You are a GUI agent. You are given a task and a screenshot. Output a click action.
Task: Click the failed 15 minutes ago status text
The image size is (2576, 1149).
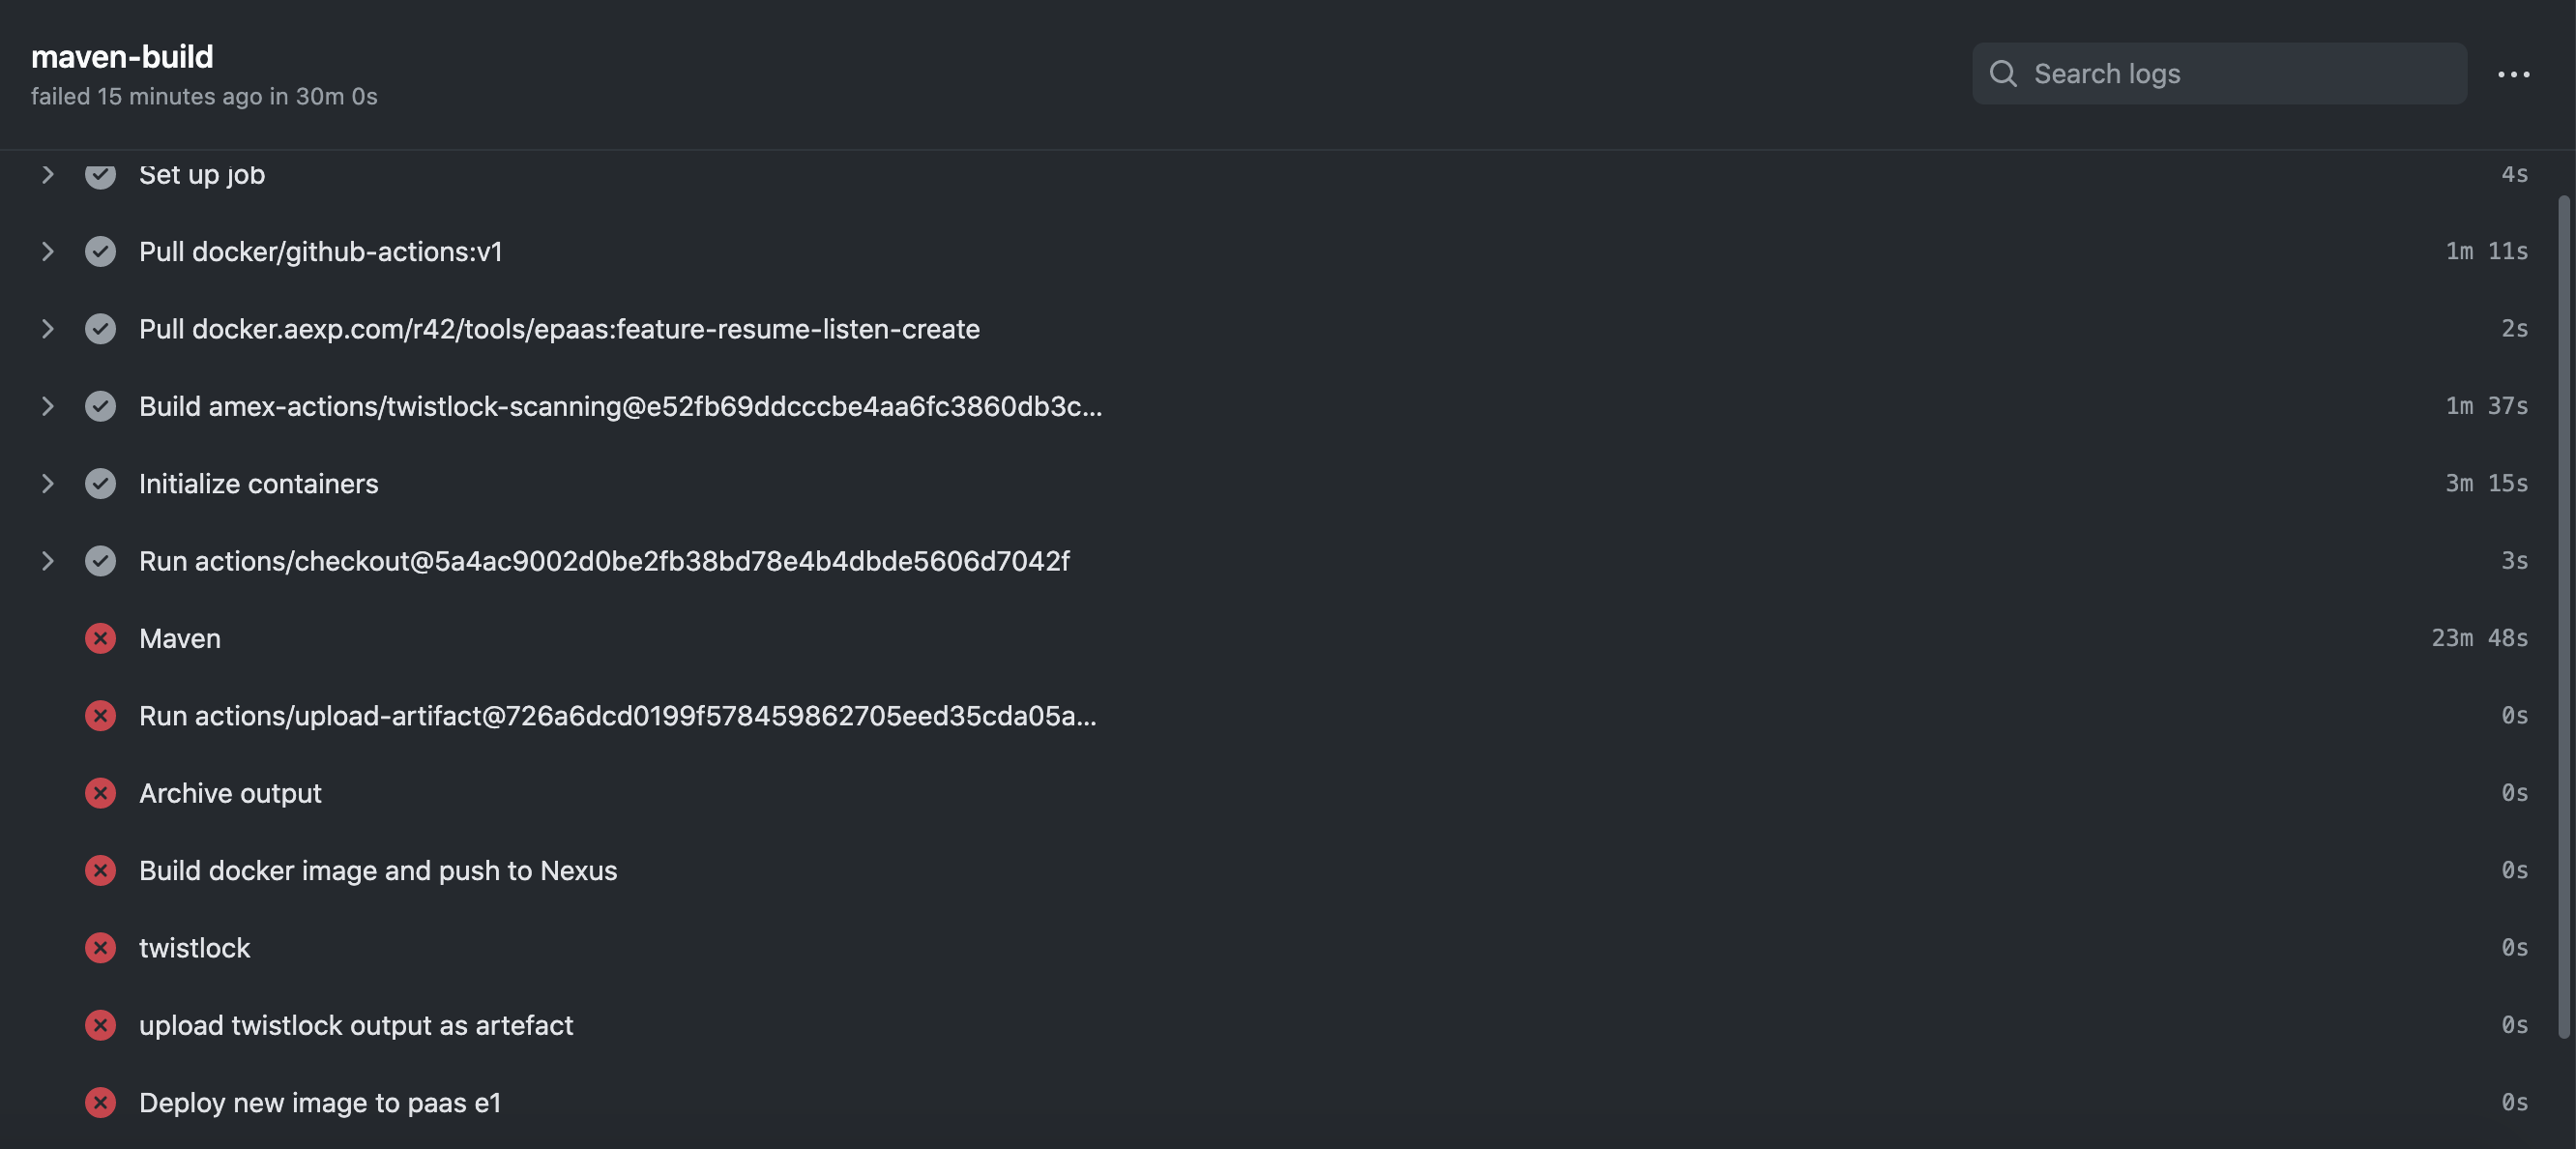coord(204,96)
